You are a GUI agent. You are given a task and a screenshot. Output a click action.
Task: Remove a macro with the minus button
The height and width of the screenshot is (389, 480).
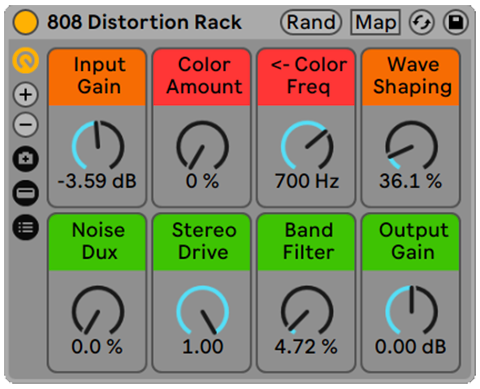(26, 125)
